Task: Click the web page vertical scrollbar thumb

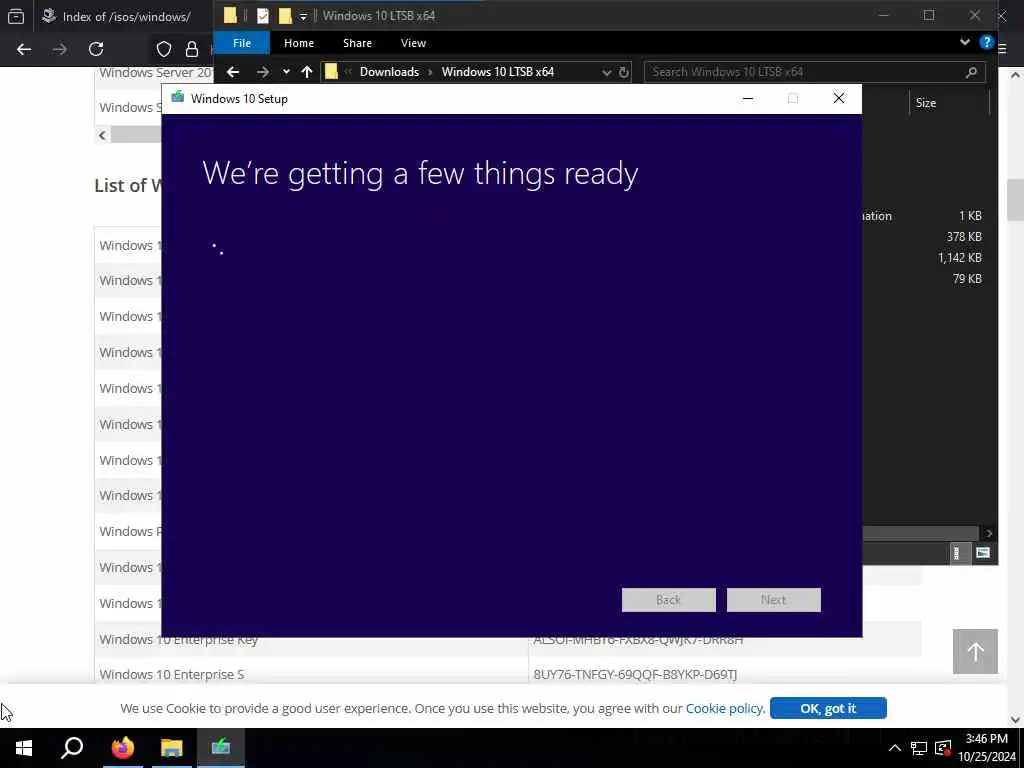Action: 1016,200
